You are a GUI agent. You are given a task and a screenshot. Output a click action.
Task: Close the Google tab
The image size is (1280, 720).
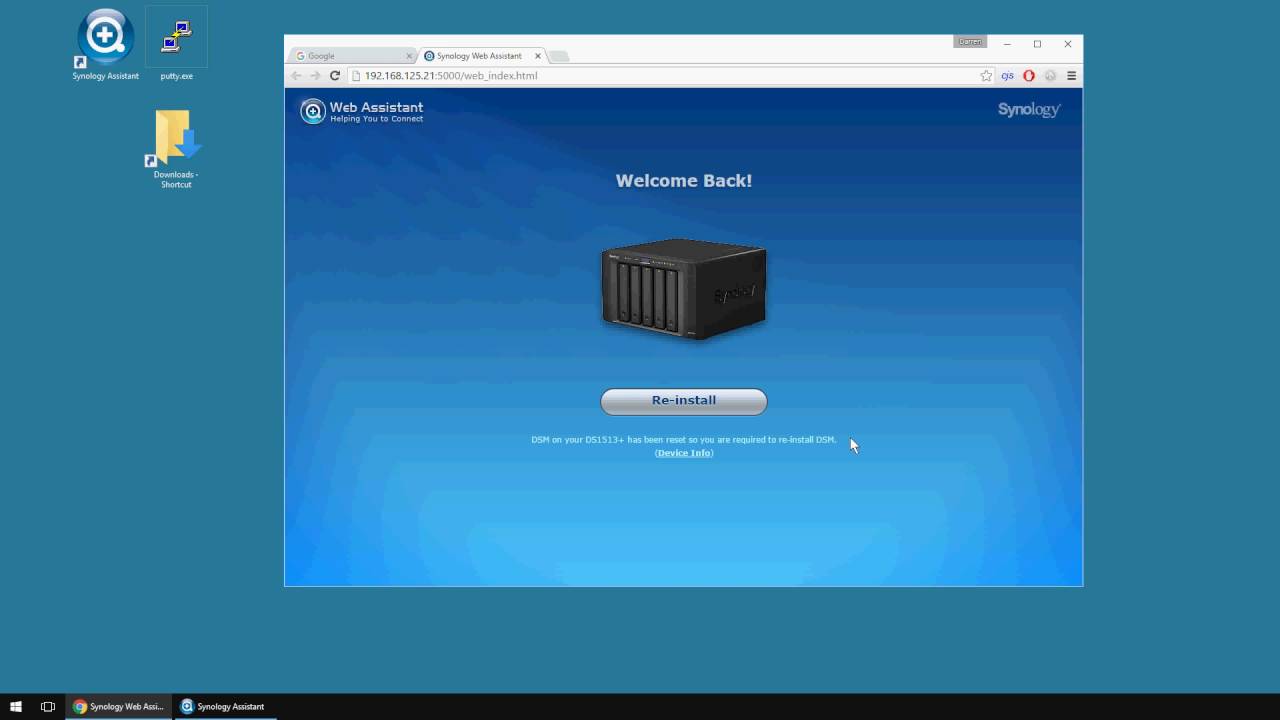[409, 56]
